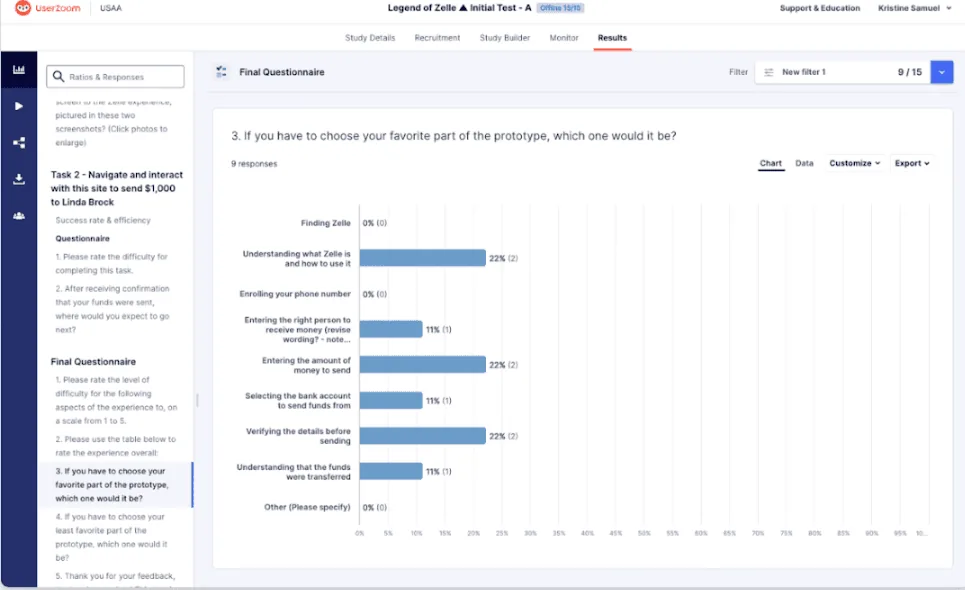Click the 'Entering the amount of money' bar
Screen dimensions: 965x590
pyautogui.click(x=423, y=364)
